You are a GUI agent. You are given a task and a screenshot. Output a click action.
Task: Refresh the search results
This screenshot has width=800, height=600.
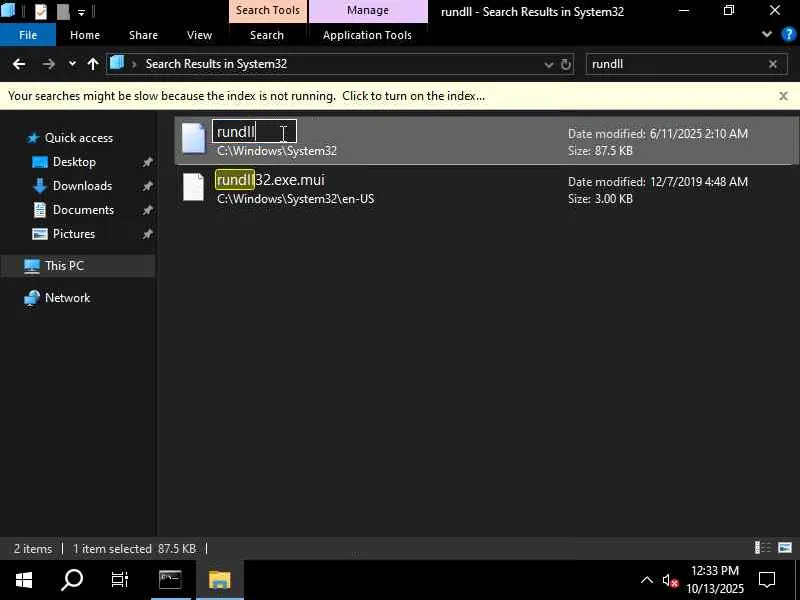[566, 64]
